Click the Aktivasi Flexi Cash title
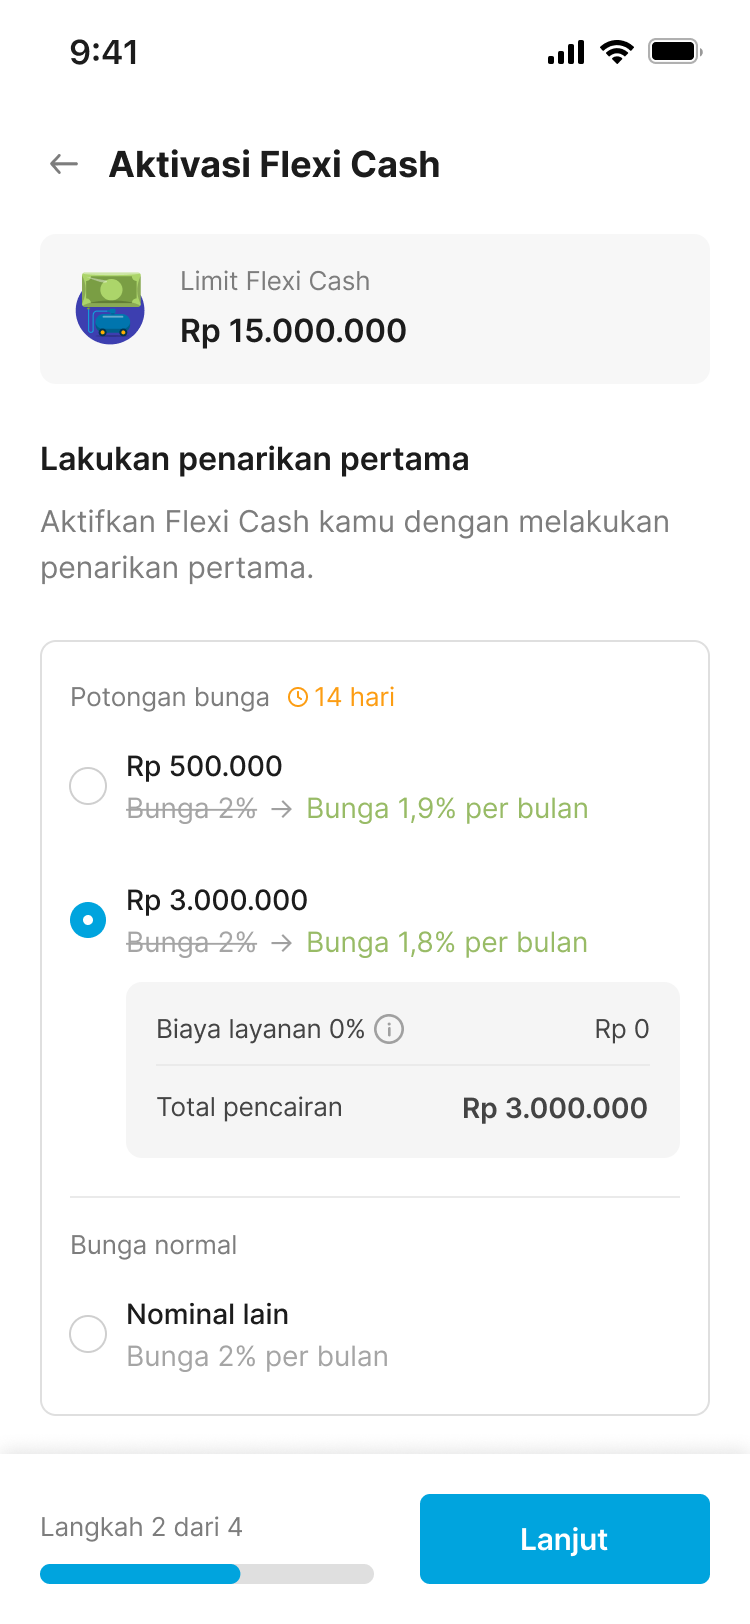This screenshot has width=750, height=1624. pos(275,164)
